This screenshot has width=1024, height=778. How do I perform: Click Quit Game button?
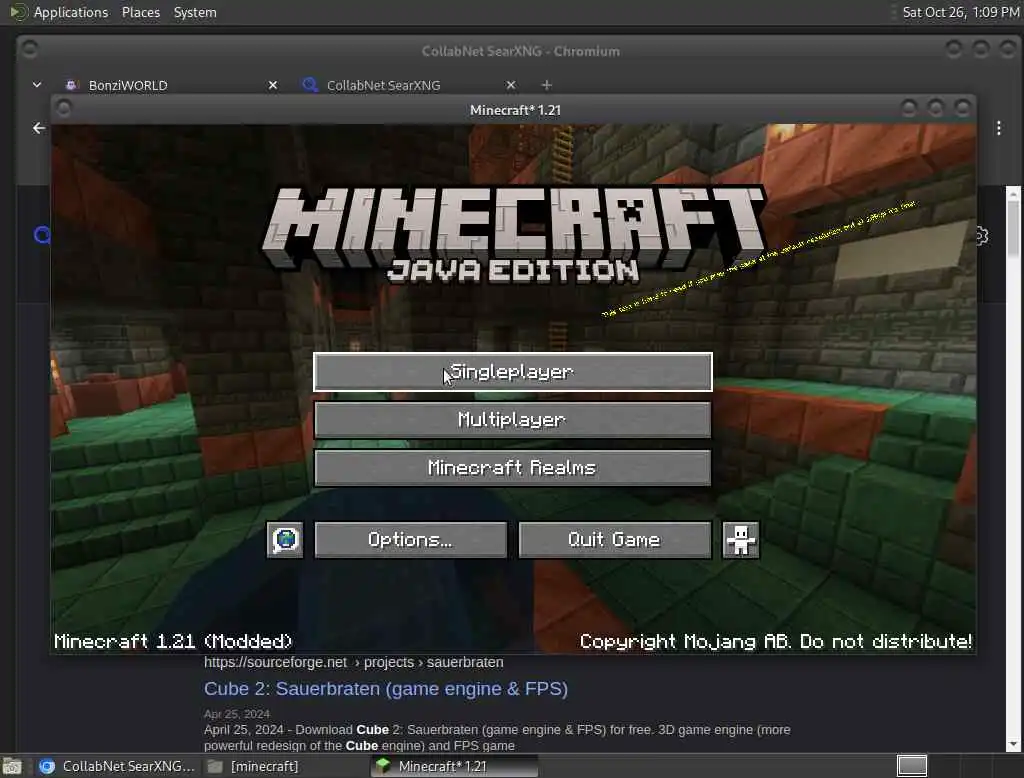coord(615,540)
